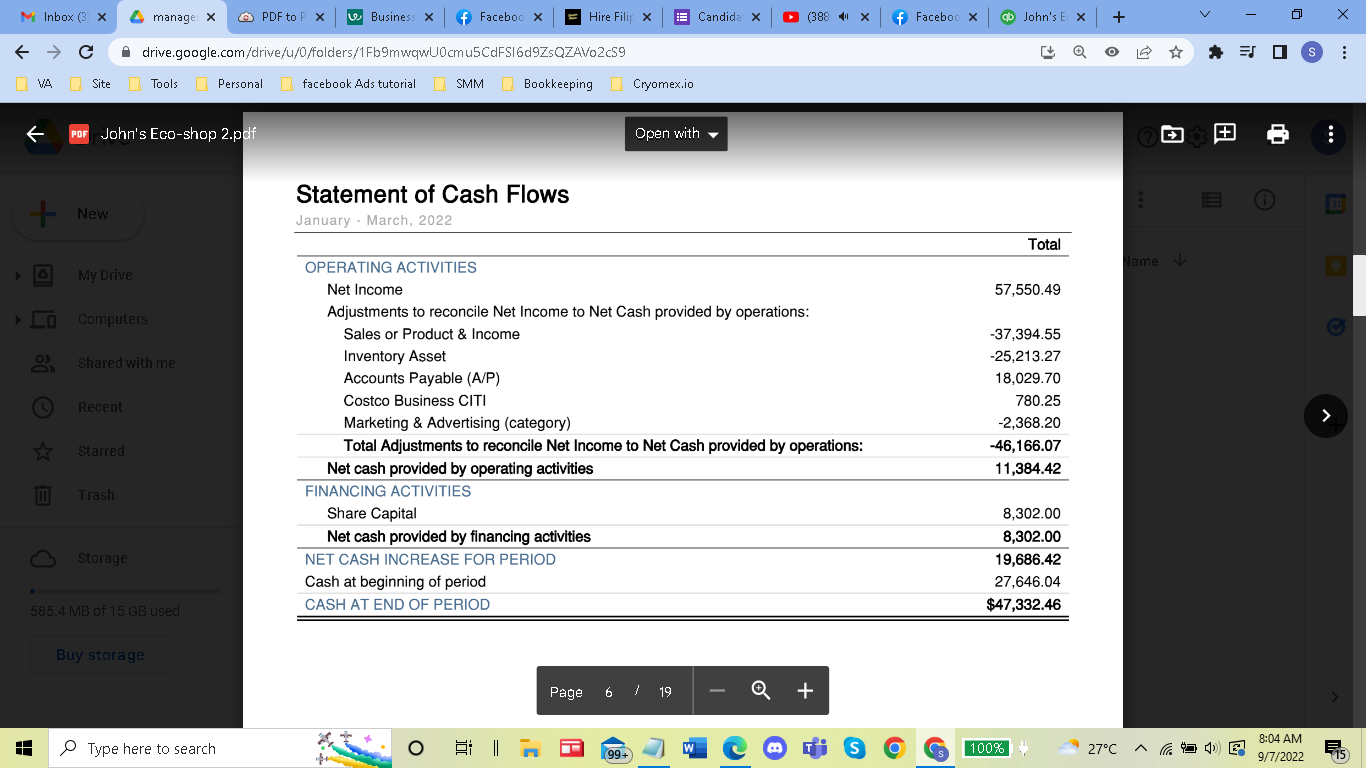Open the Chrome profile avatar S
This screenshot has width=1366, height=768.
pos(1312,52)
